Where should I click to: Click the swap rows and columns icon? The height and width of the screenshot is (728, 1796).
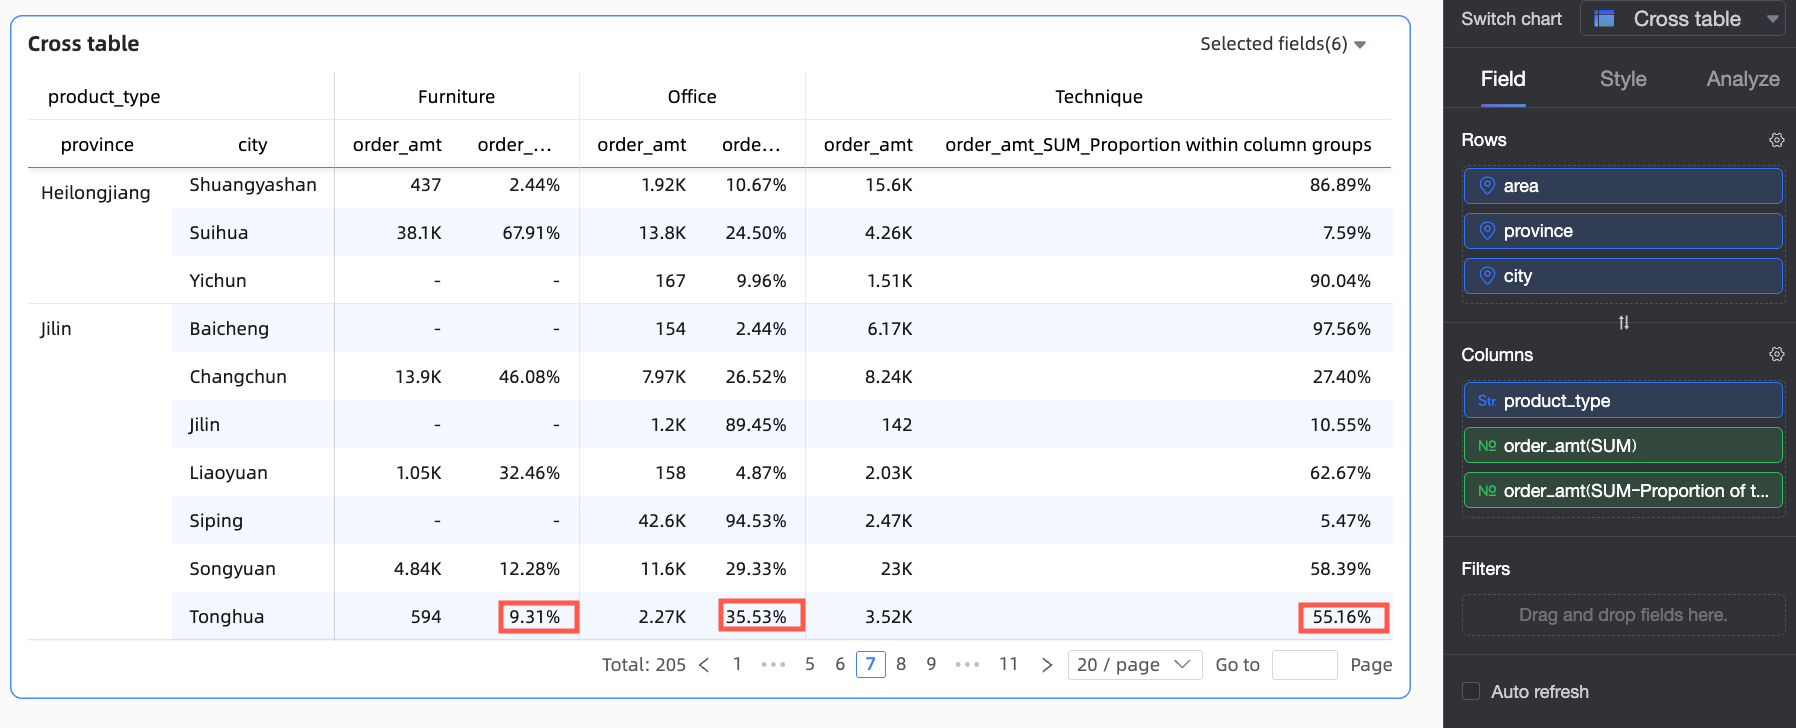pos(1623,322)
